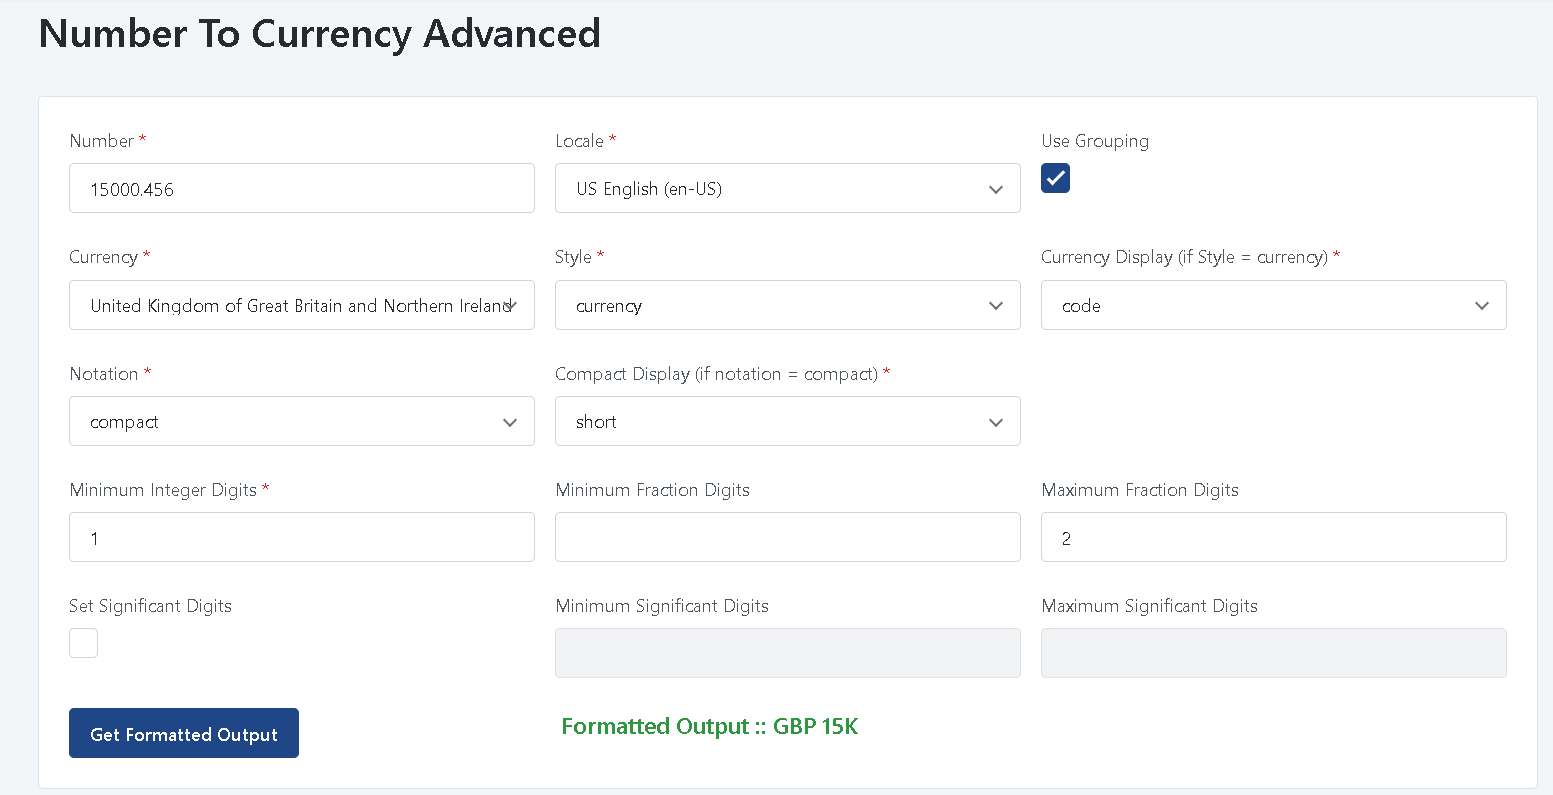
Task: Click the disabled Minimum Significant Digits field
Action: point(787,653)
